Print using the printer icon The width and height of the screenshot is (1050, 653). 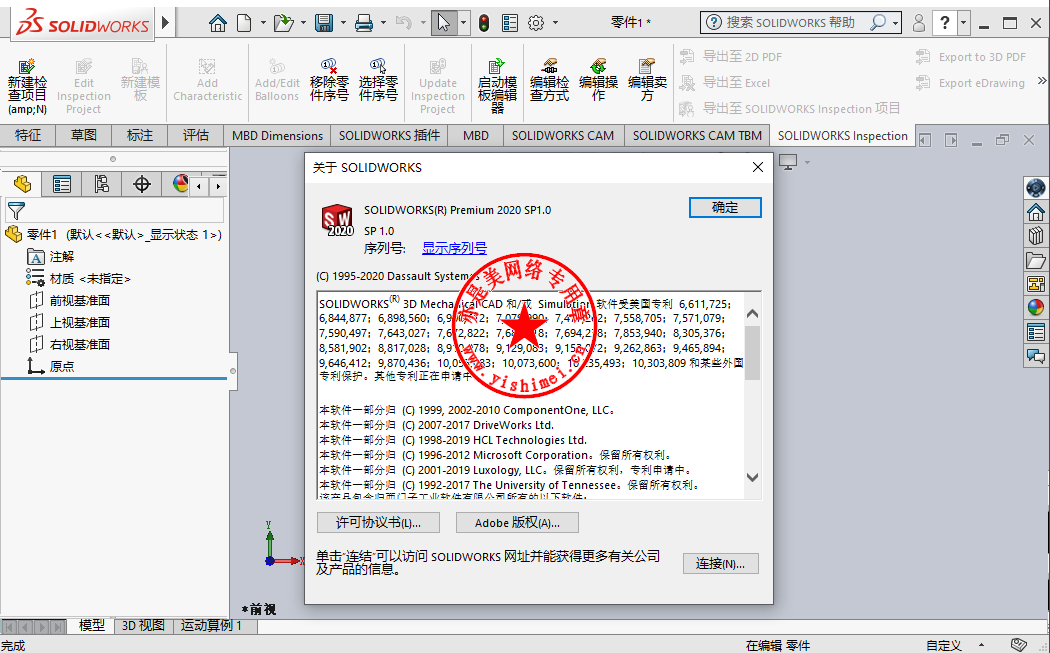click(364, 23)
